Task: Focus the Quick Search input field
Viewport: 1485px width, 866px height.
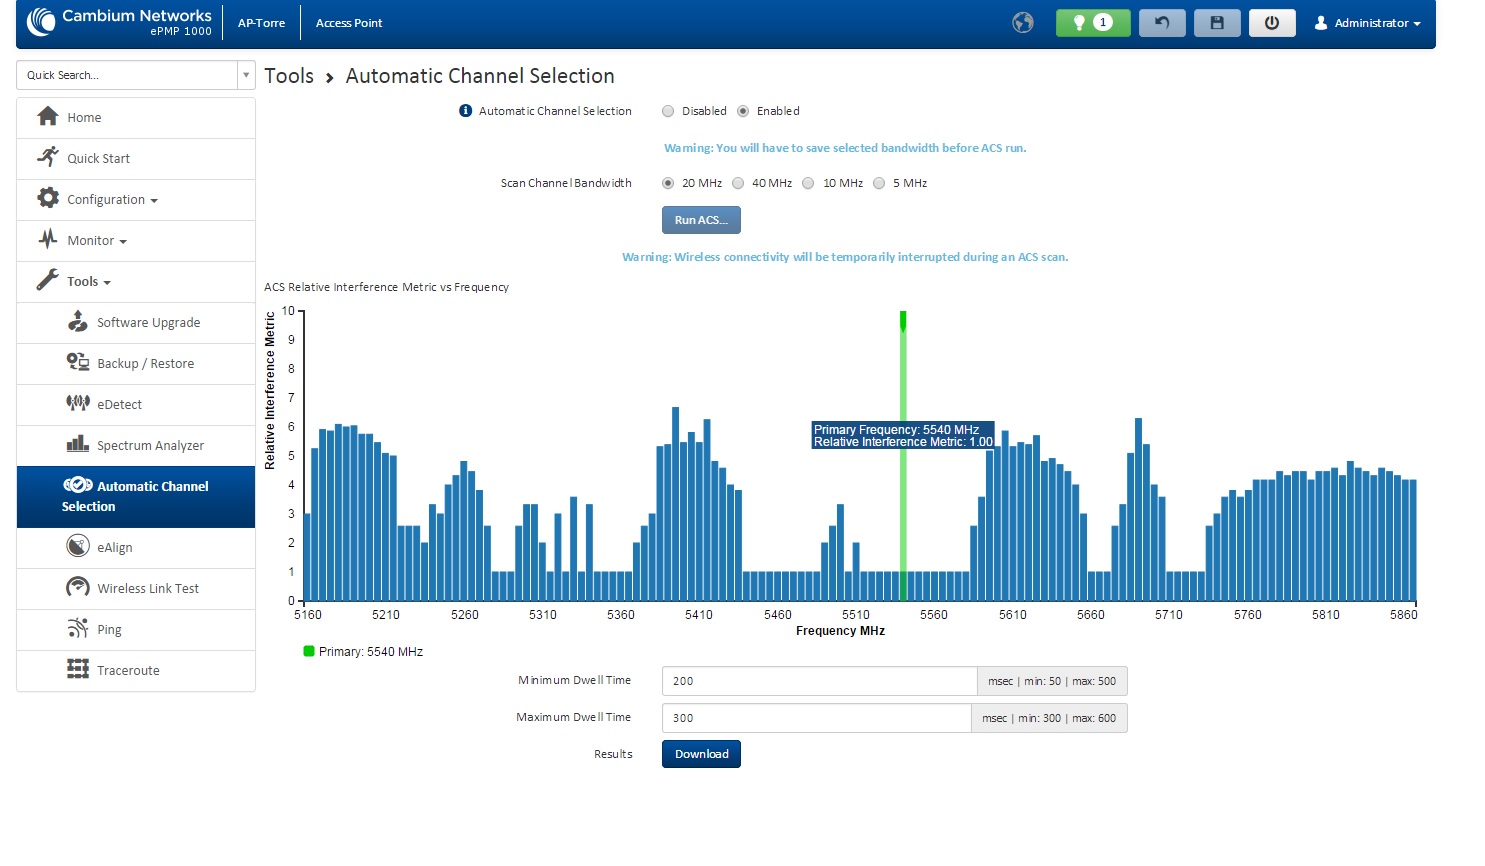Action: pyautogui.click(x=127, y=75)
